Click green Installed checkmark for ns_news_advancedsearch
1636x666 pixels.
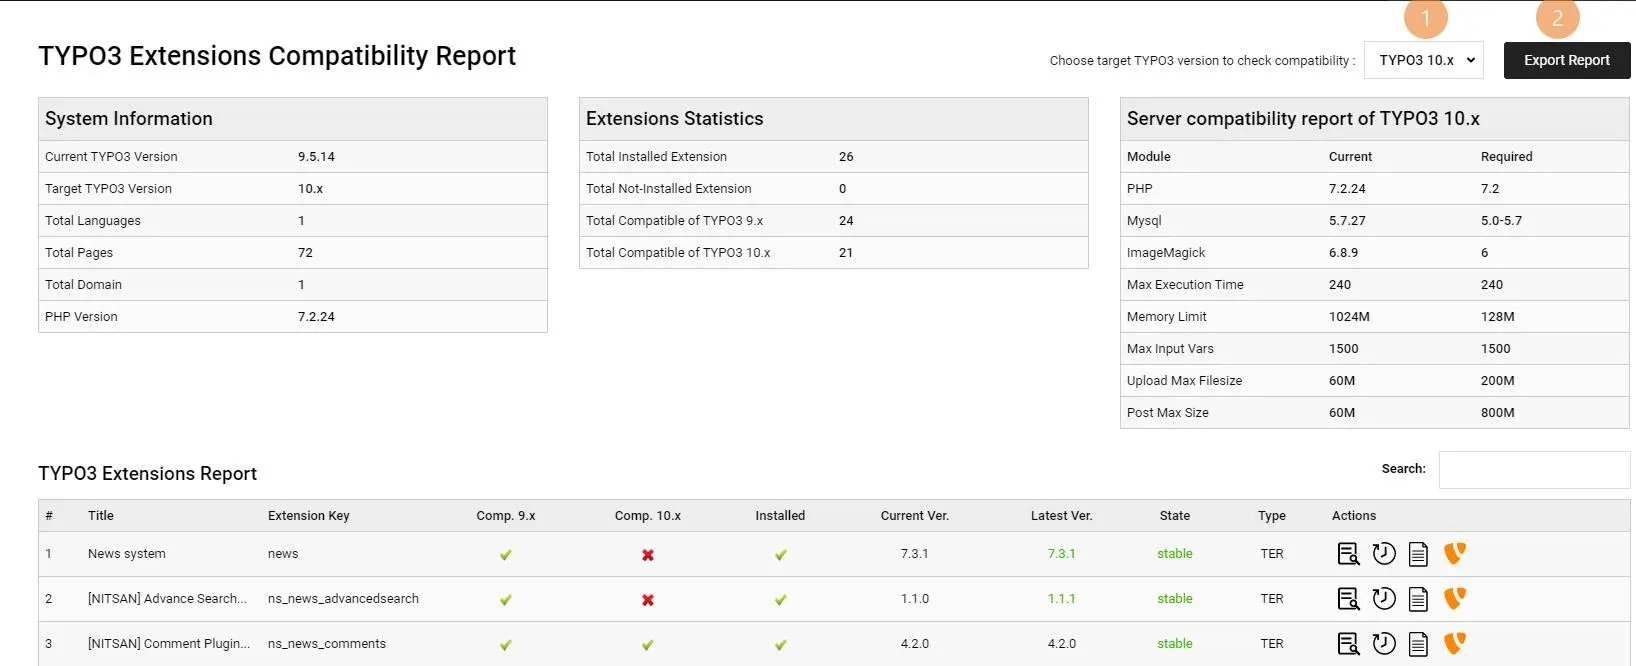780,600
